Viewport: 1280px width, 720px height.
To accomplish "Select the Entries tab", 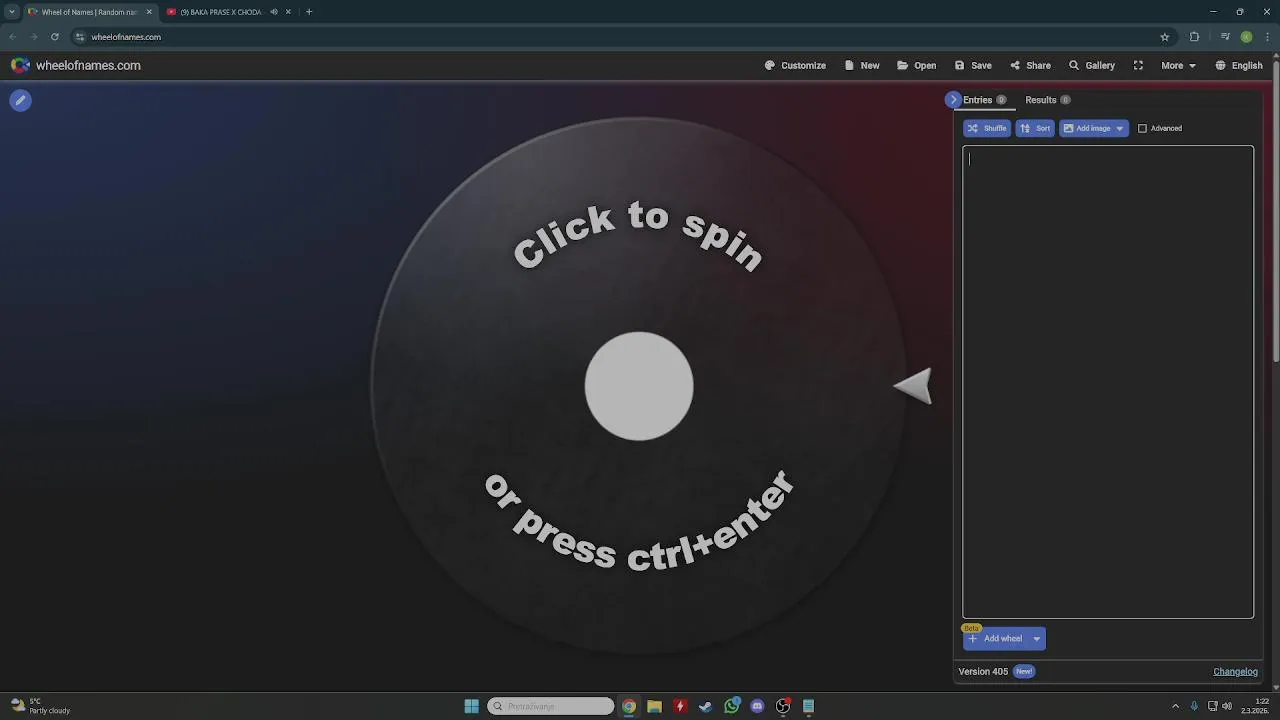I will click(984, 100).
